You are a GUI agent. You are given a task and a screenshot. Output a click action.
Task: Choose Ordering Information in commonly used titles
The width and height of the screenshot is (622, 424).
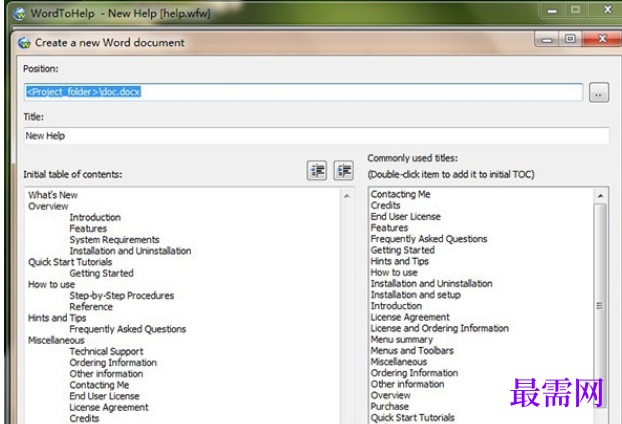click(414, 373)
